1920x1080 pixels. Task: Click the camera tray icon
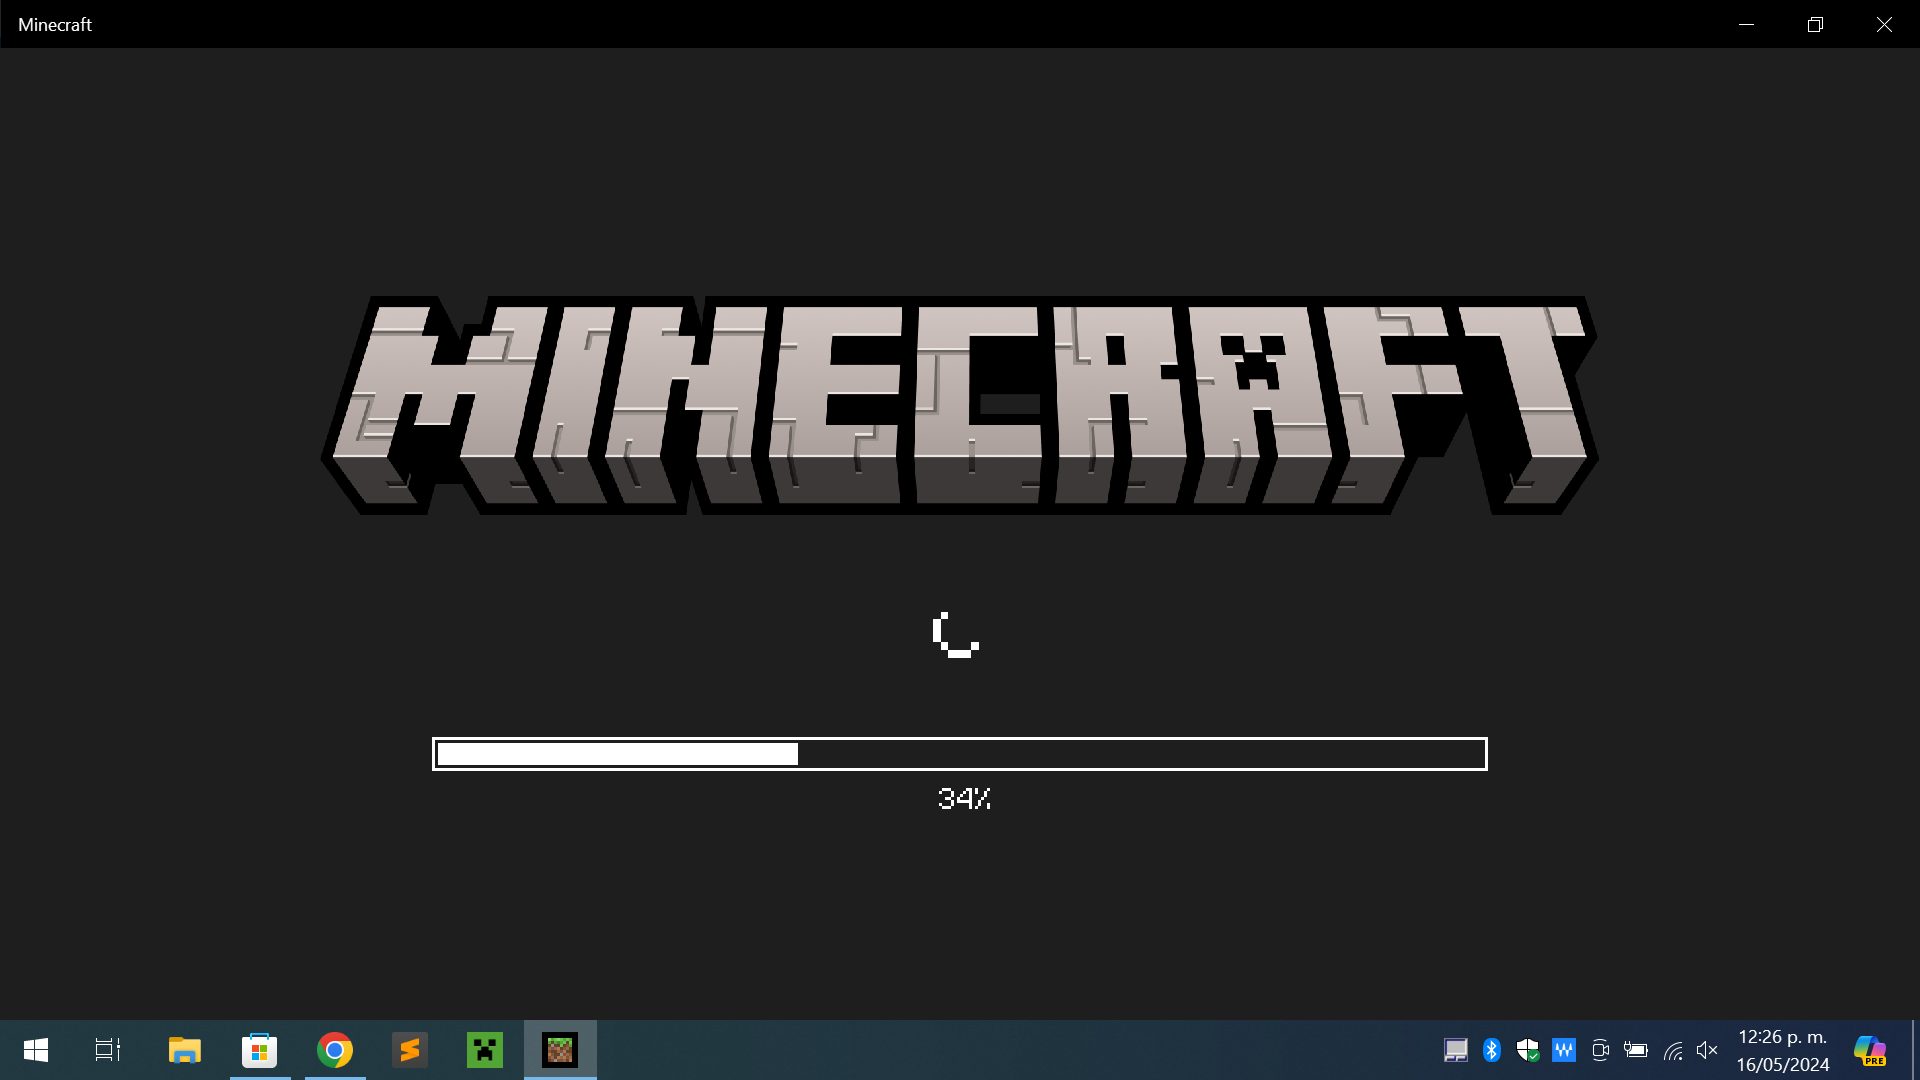coord(1600,1050)
